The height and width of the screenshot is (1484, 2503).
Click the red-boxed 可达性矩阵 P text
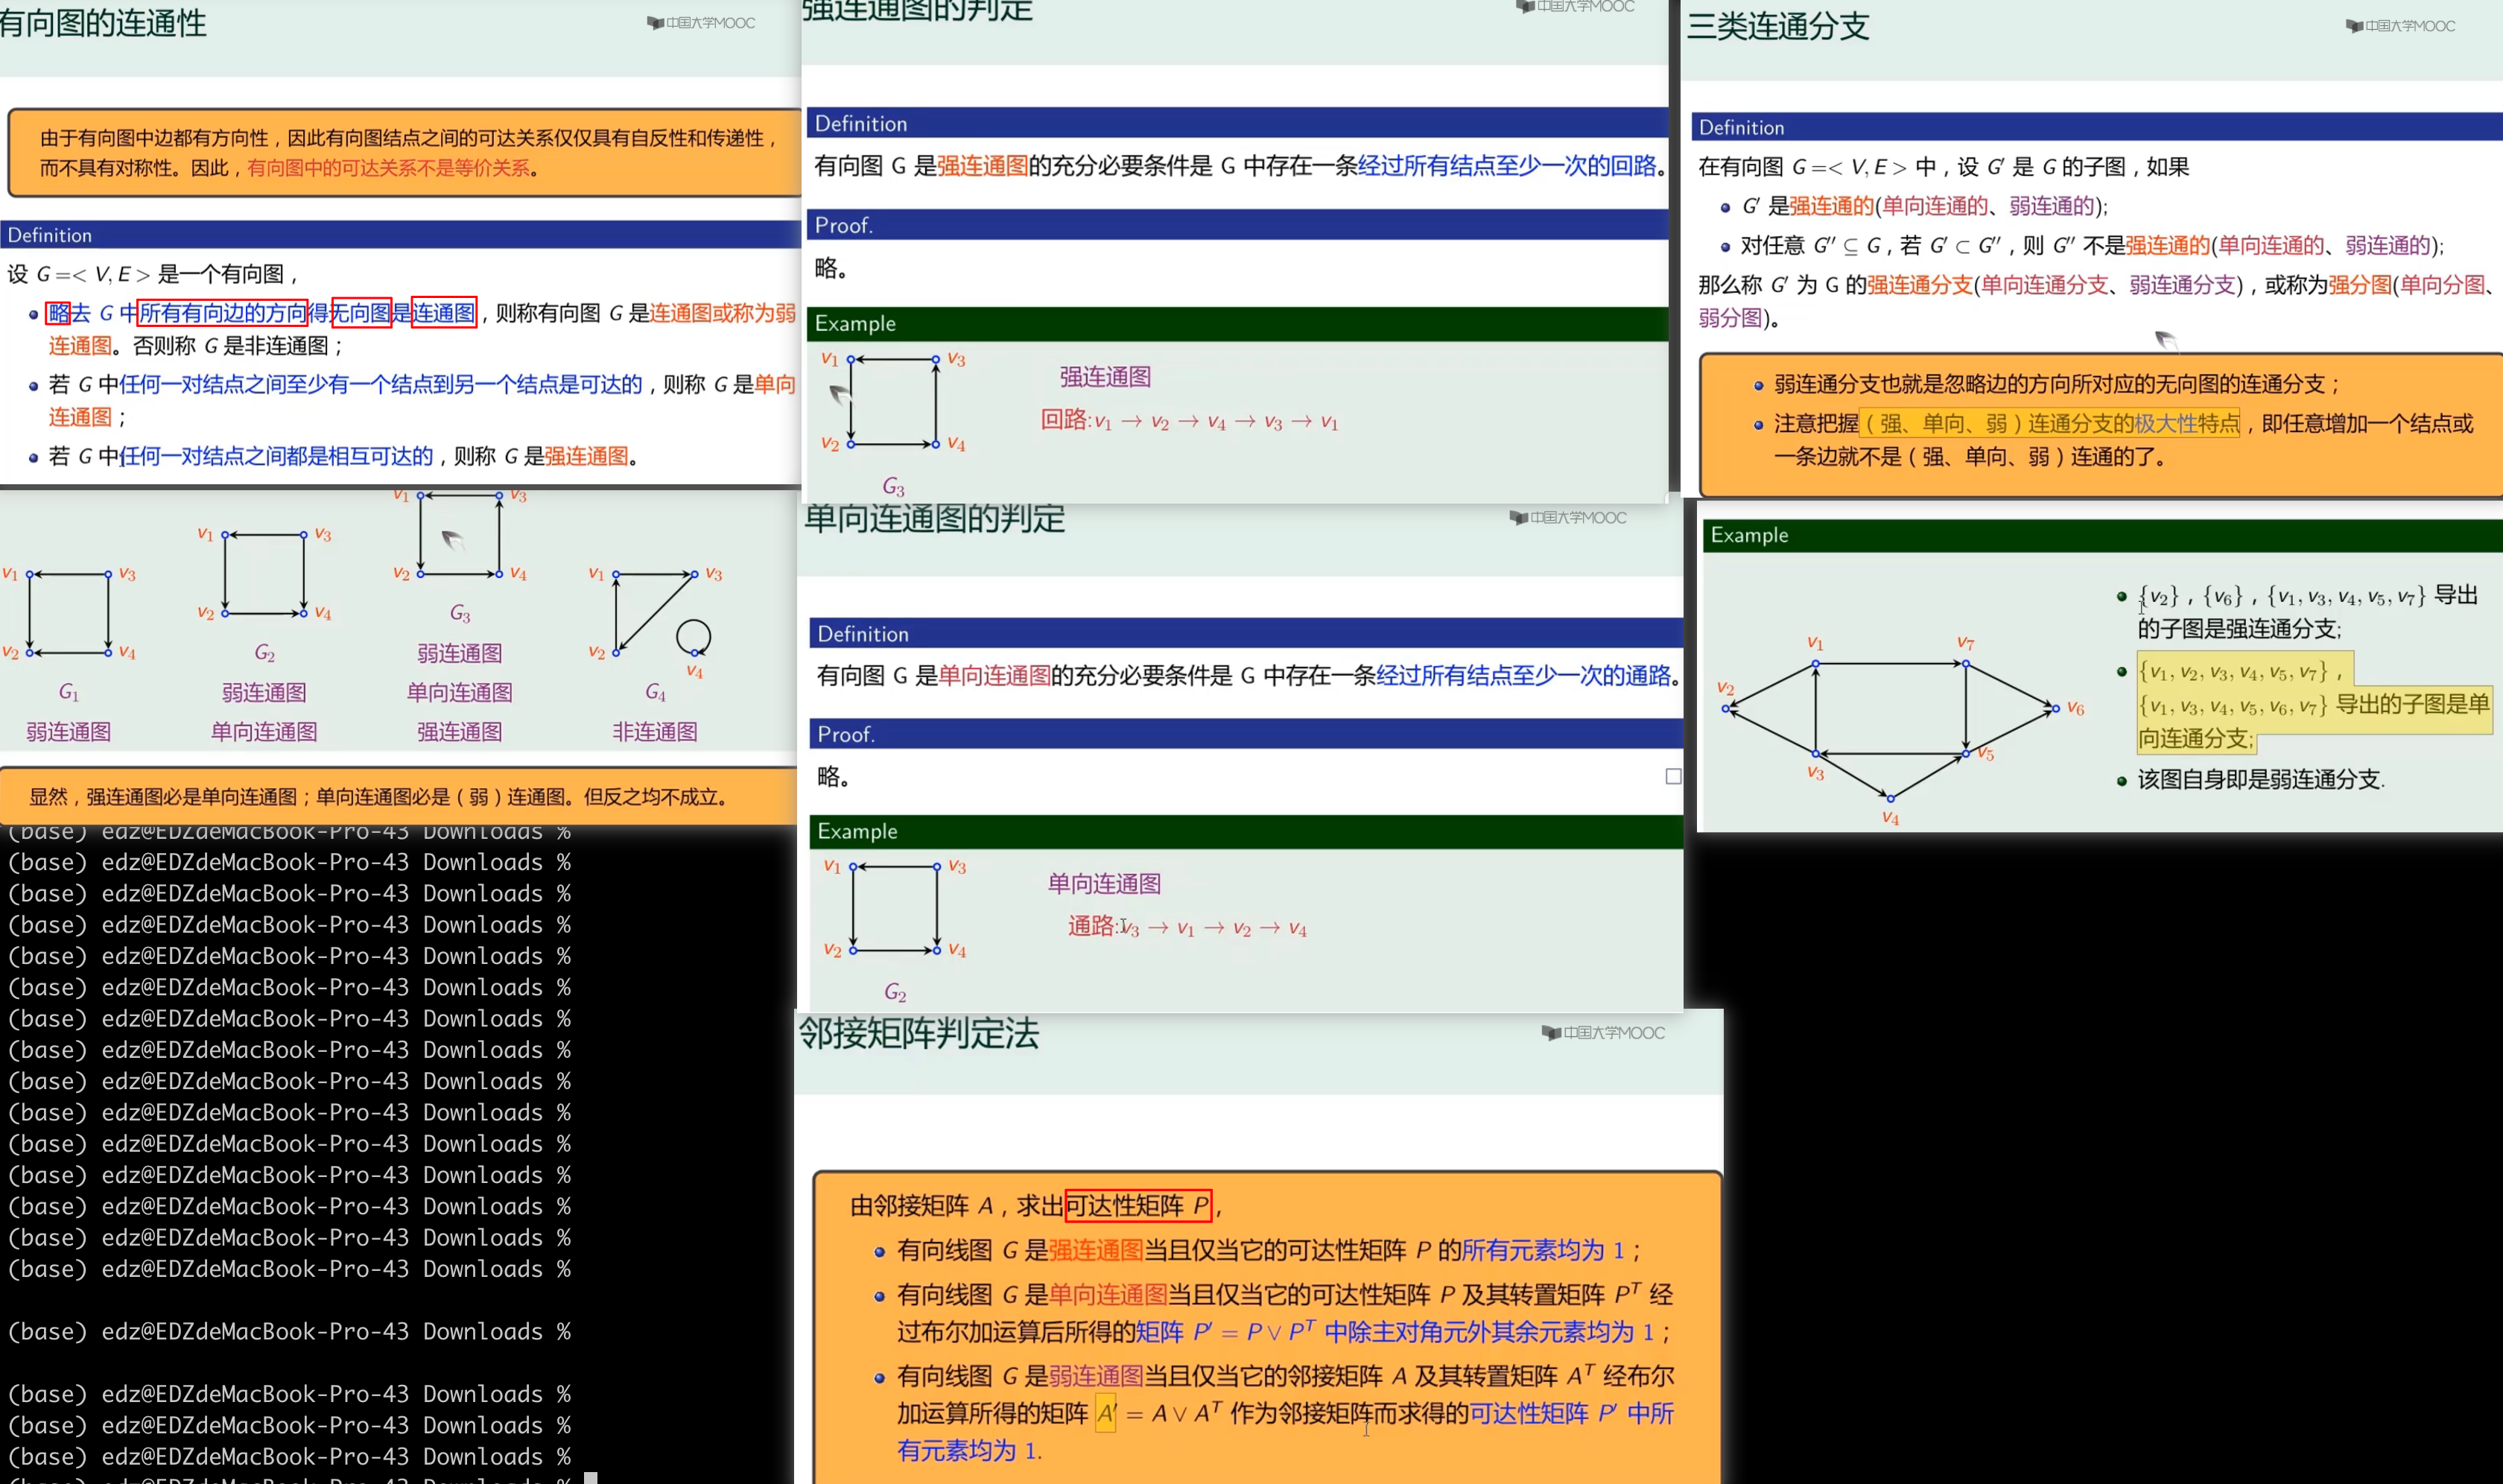1138,1205
